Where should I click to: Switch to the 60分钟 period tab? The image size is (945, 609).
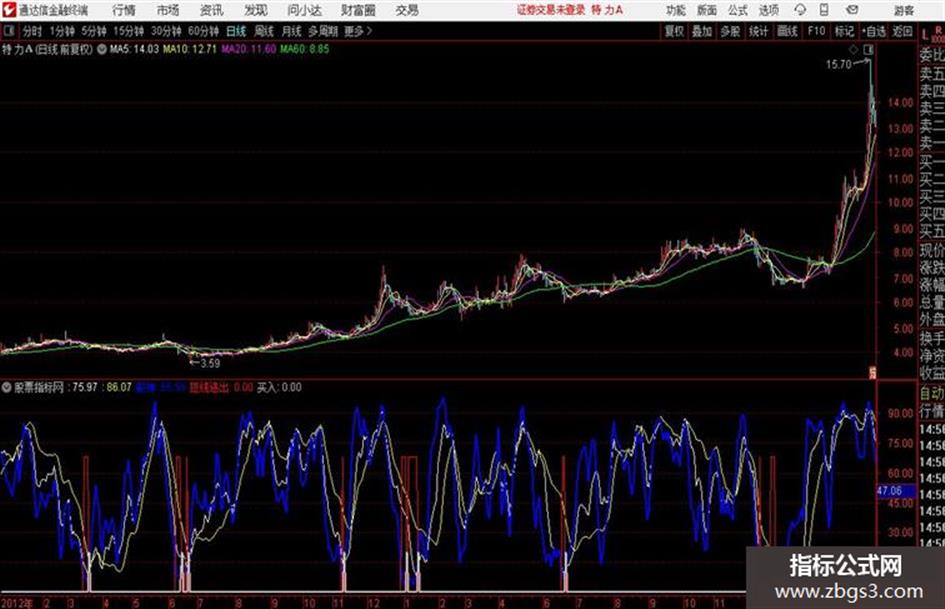click(x=203, y=31)
